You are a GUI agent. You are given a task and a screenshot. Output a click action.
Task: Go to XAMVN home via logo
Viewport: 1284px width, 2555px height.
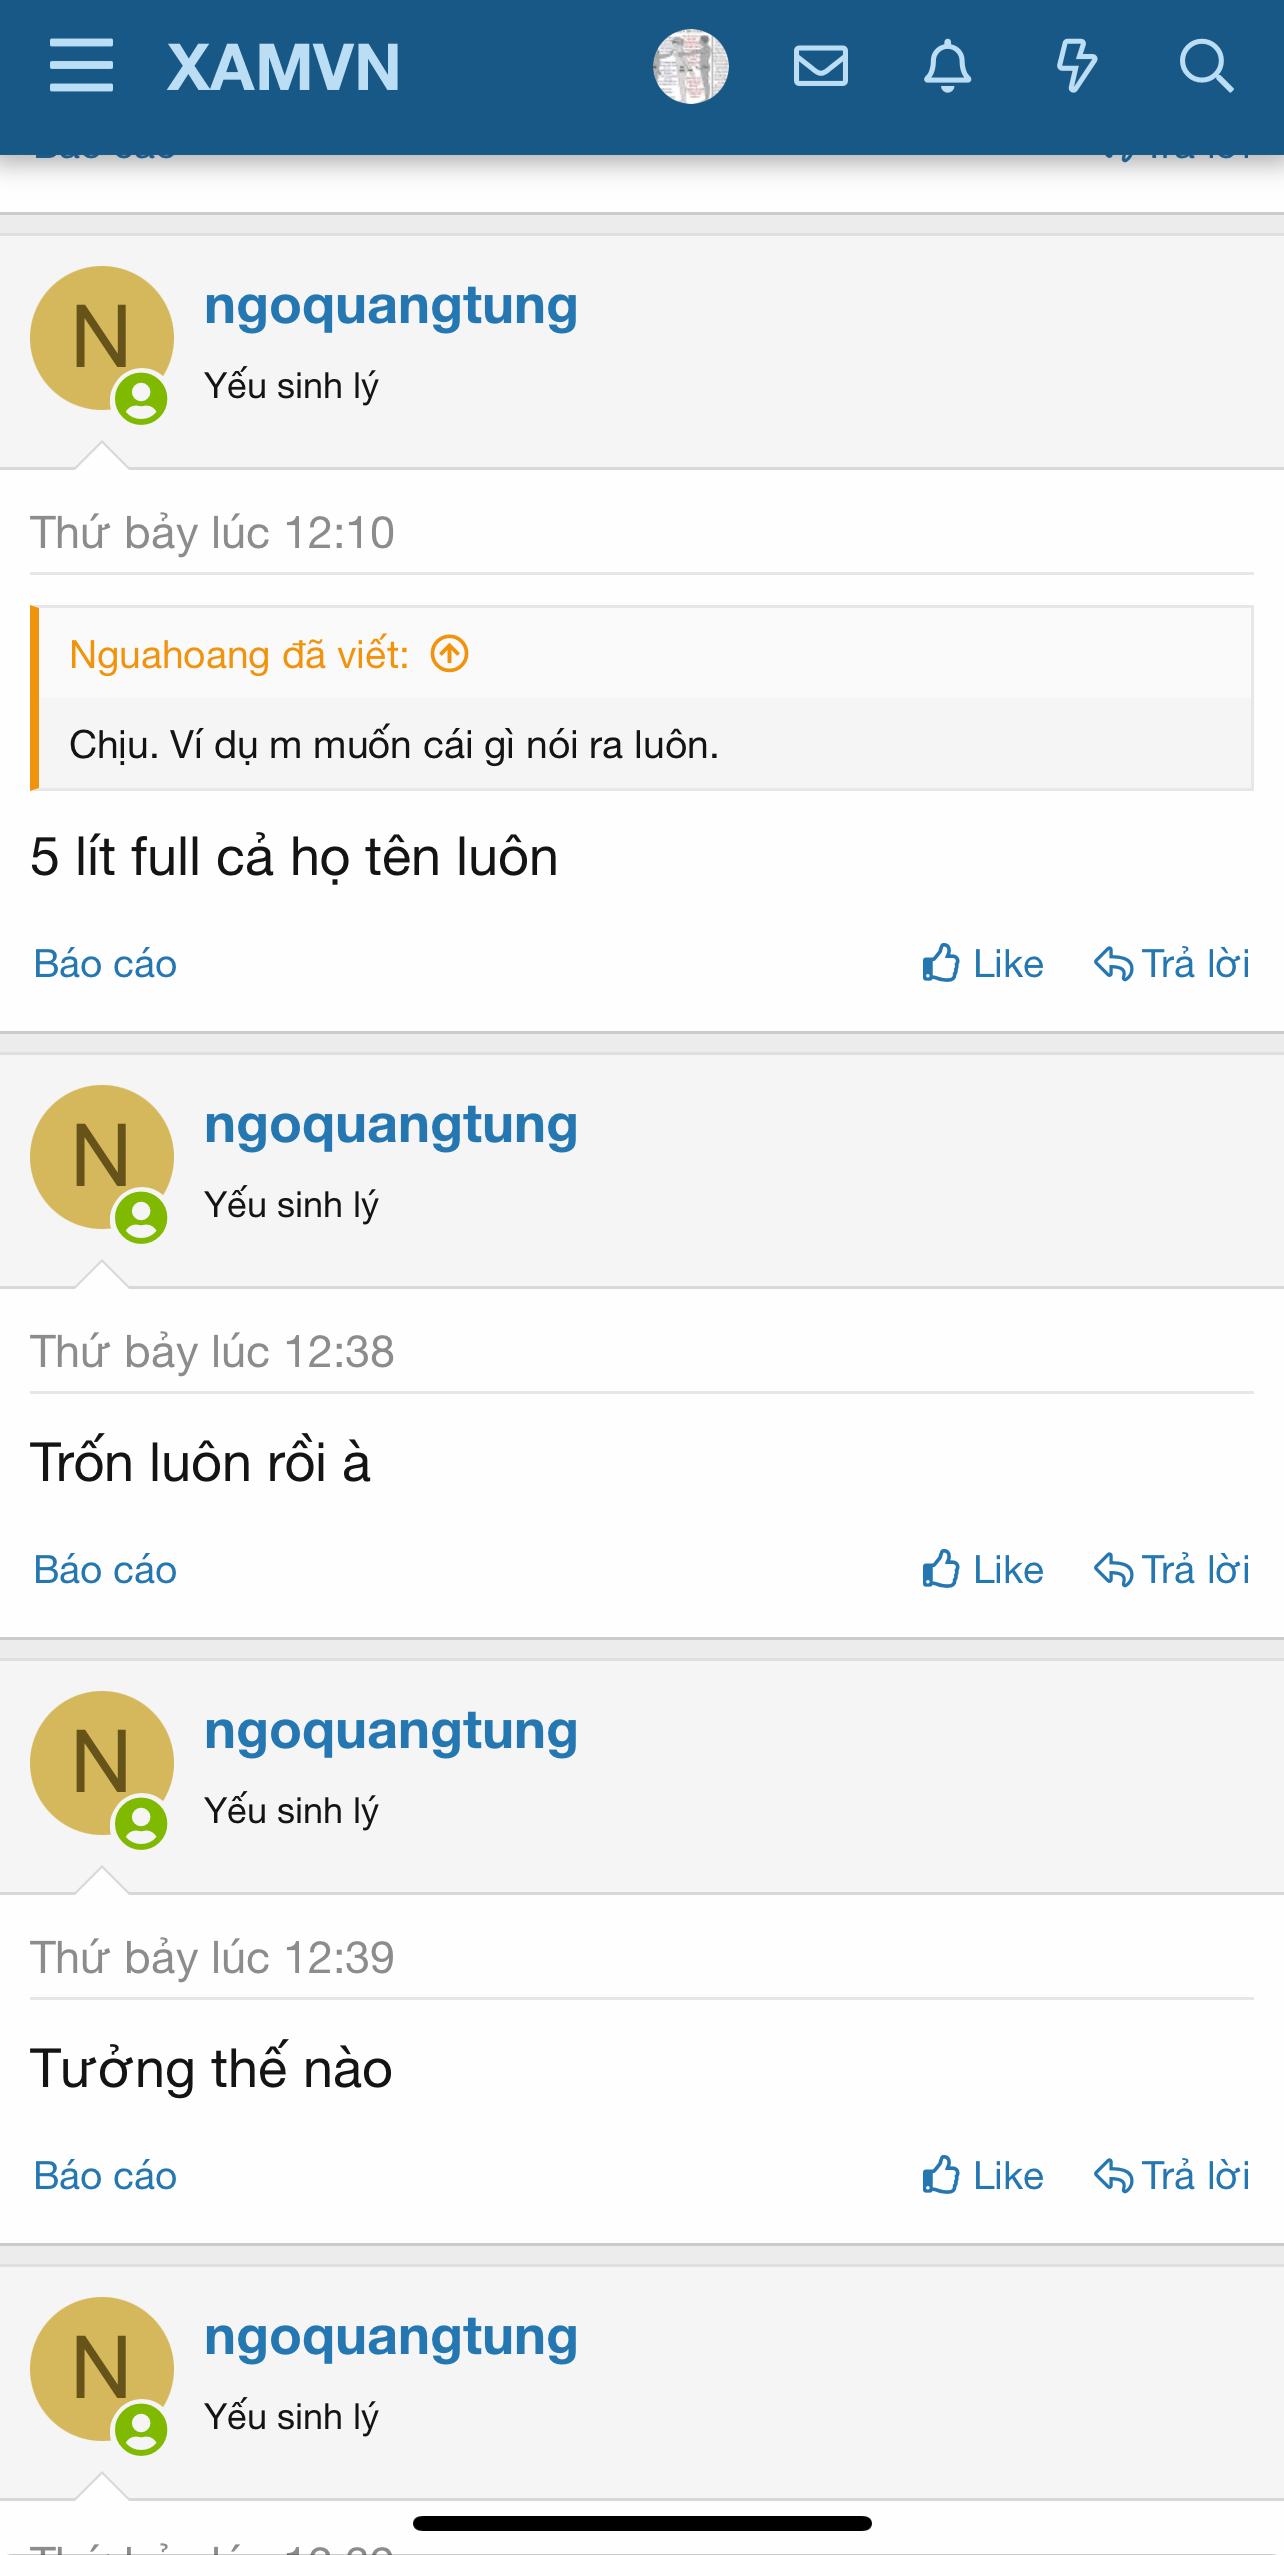pyautogui.click(x=283, y=68)
